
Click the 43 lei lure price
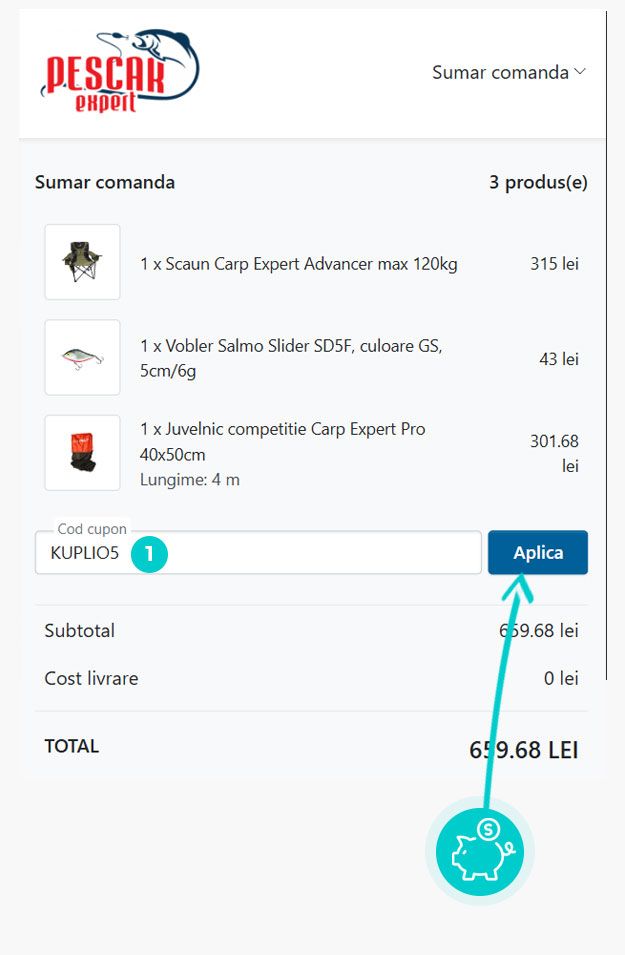pos(558,359)
